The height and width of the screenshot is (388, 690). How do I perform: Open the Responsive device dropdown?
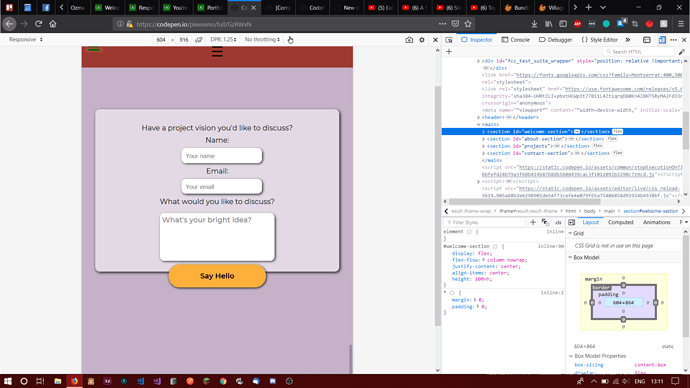(x=26, y=40)
